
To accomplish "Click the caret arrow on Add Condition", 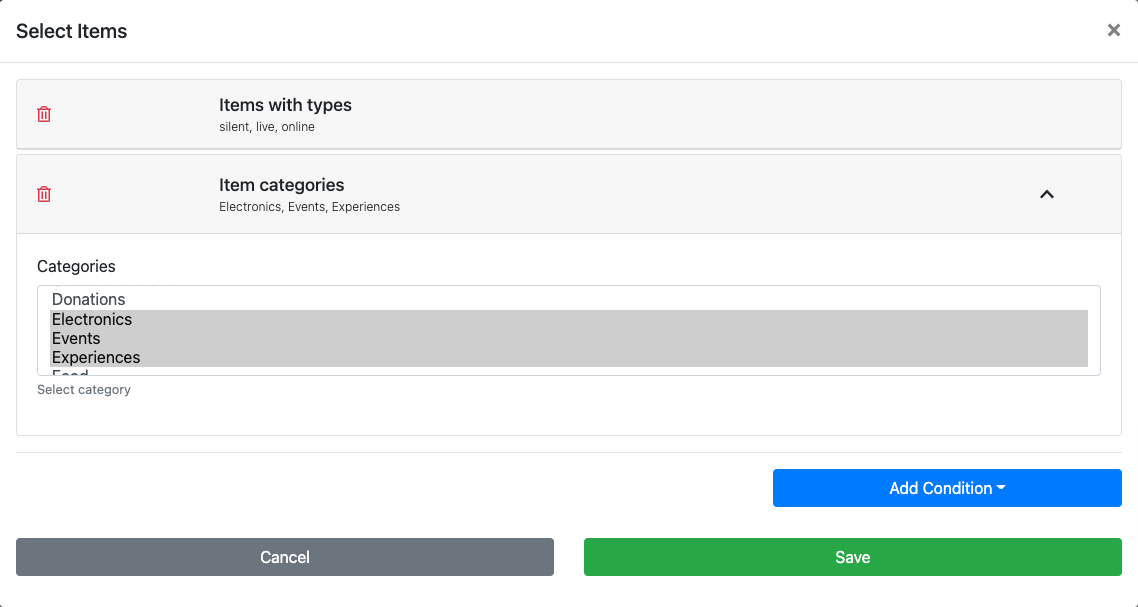I will [1001, 489].
